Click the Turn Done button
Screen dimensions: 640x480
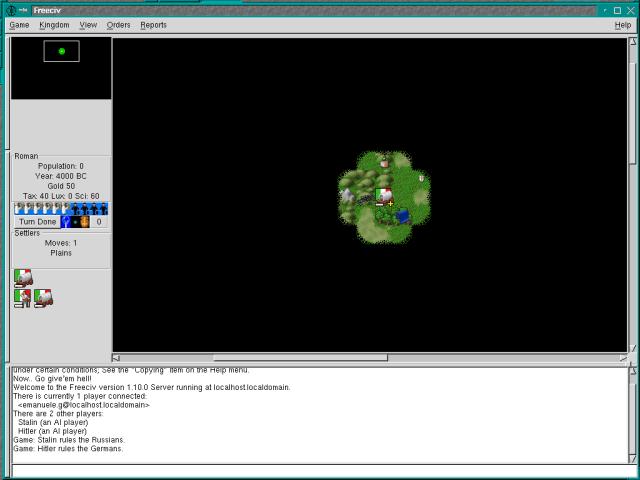[x=38, y=222]
